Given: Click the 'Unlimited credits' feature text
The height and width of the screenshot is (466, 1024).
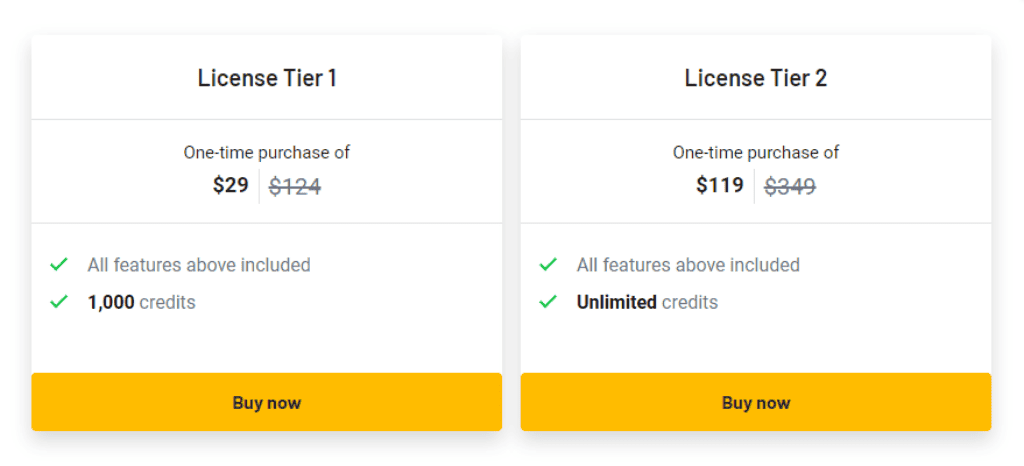Looking at the screenshot, I should pos(647,302).
